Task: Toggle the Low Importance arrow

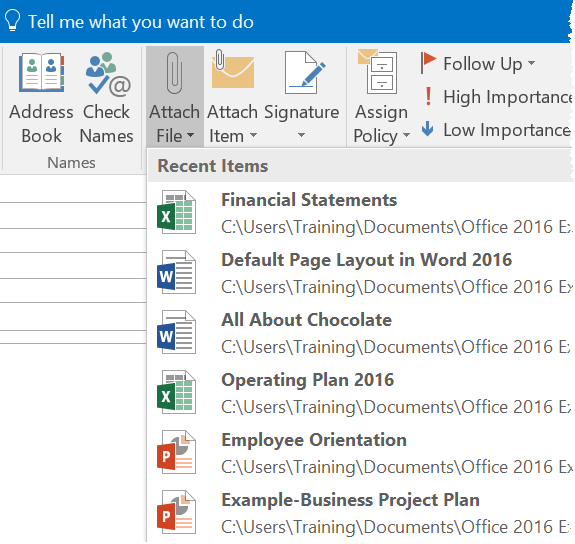Action: 428,129
